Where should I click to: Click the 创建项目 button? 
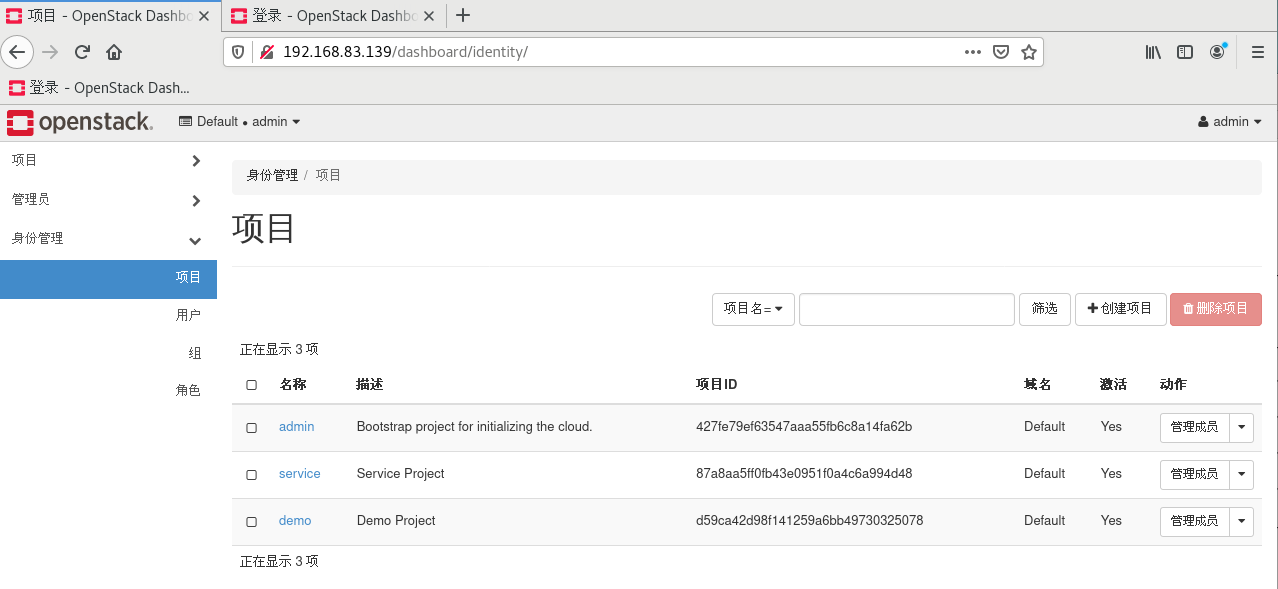(1120, 309)
